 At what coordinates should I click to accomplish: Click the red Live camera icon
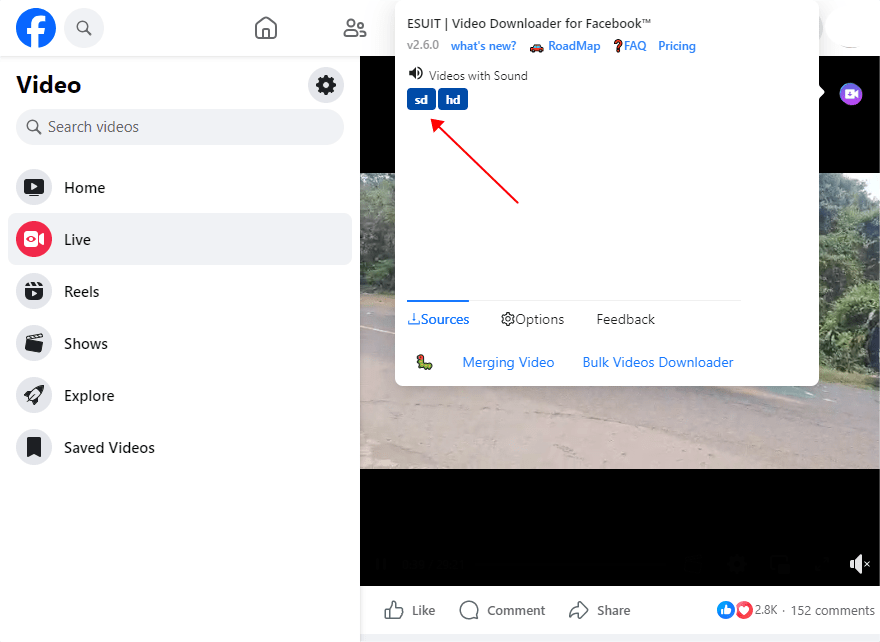click(x=34, y=239)
